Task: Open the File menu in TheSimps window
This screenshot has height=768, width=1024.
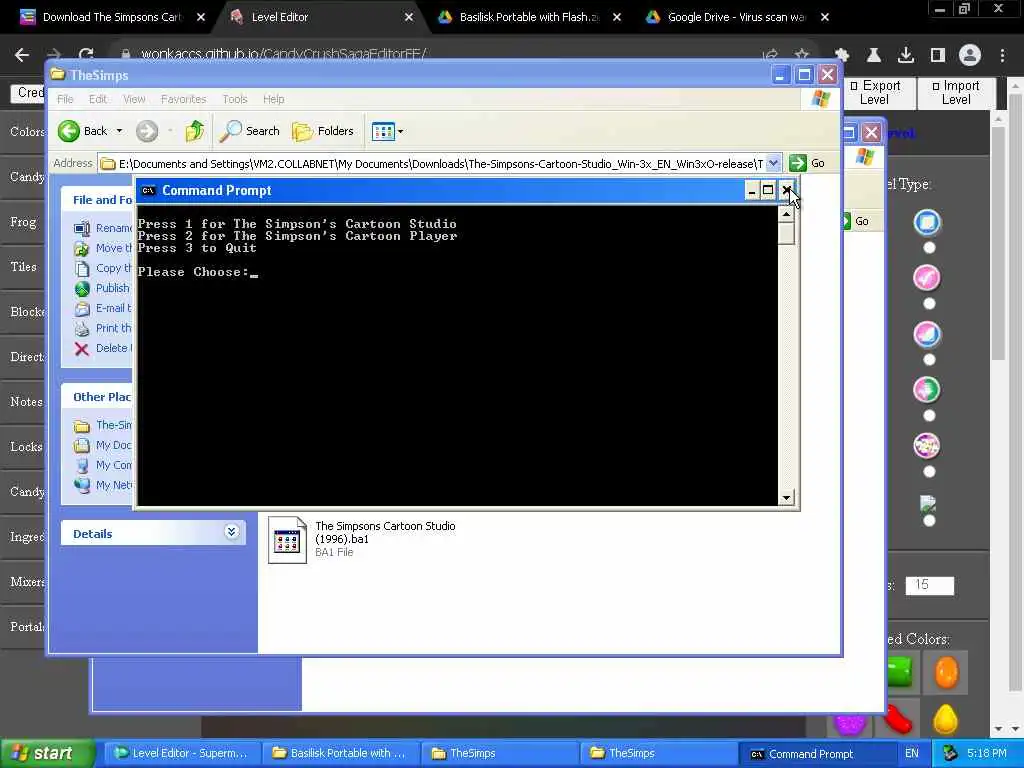Action: coord(65,99)
